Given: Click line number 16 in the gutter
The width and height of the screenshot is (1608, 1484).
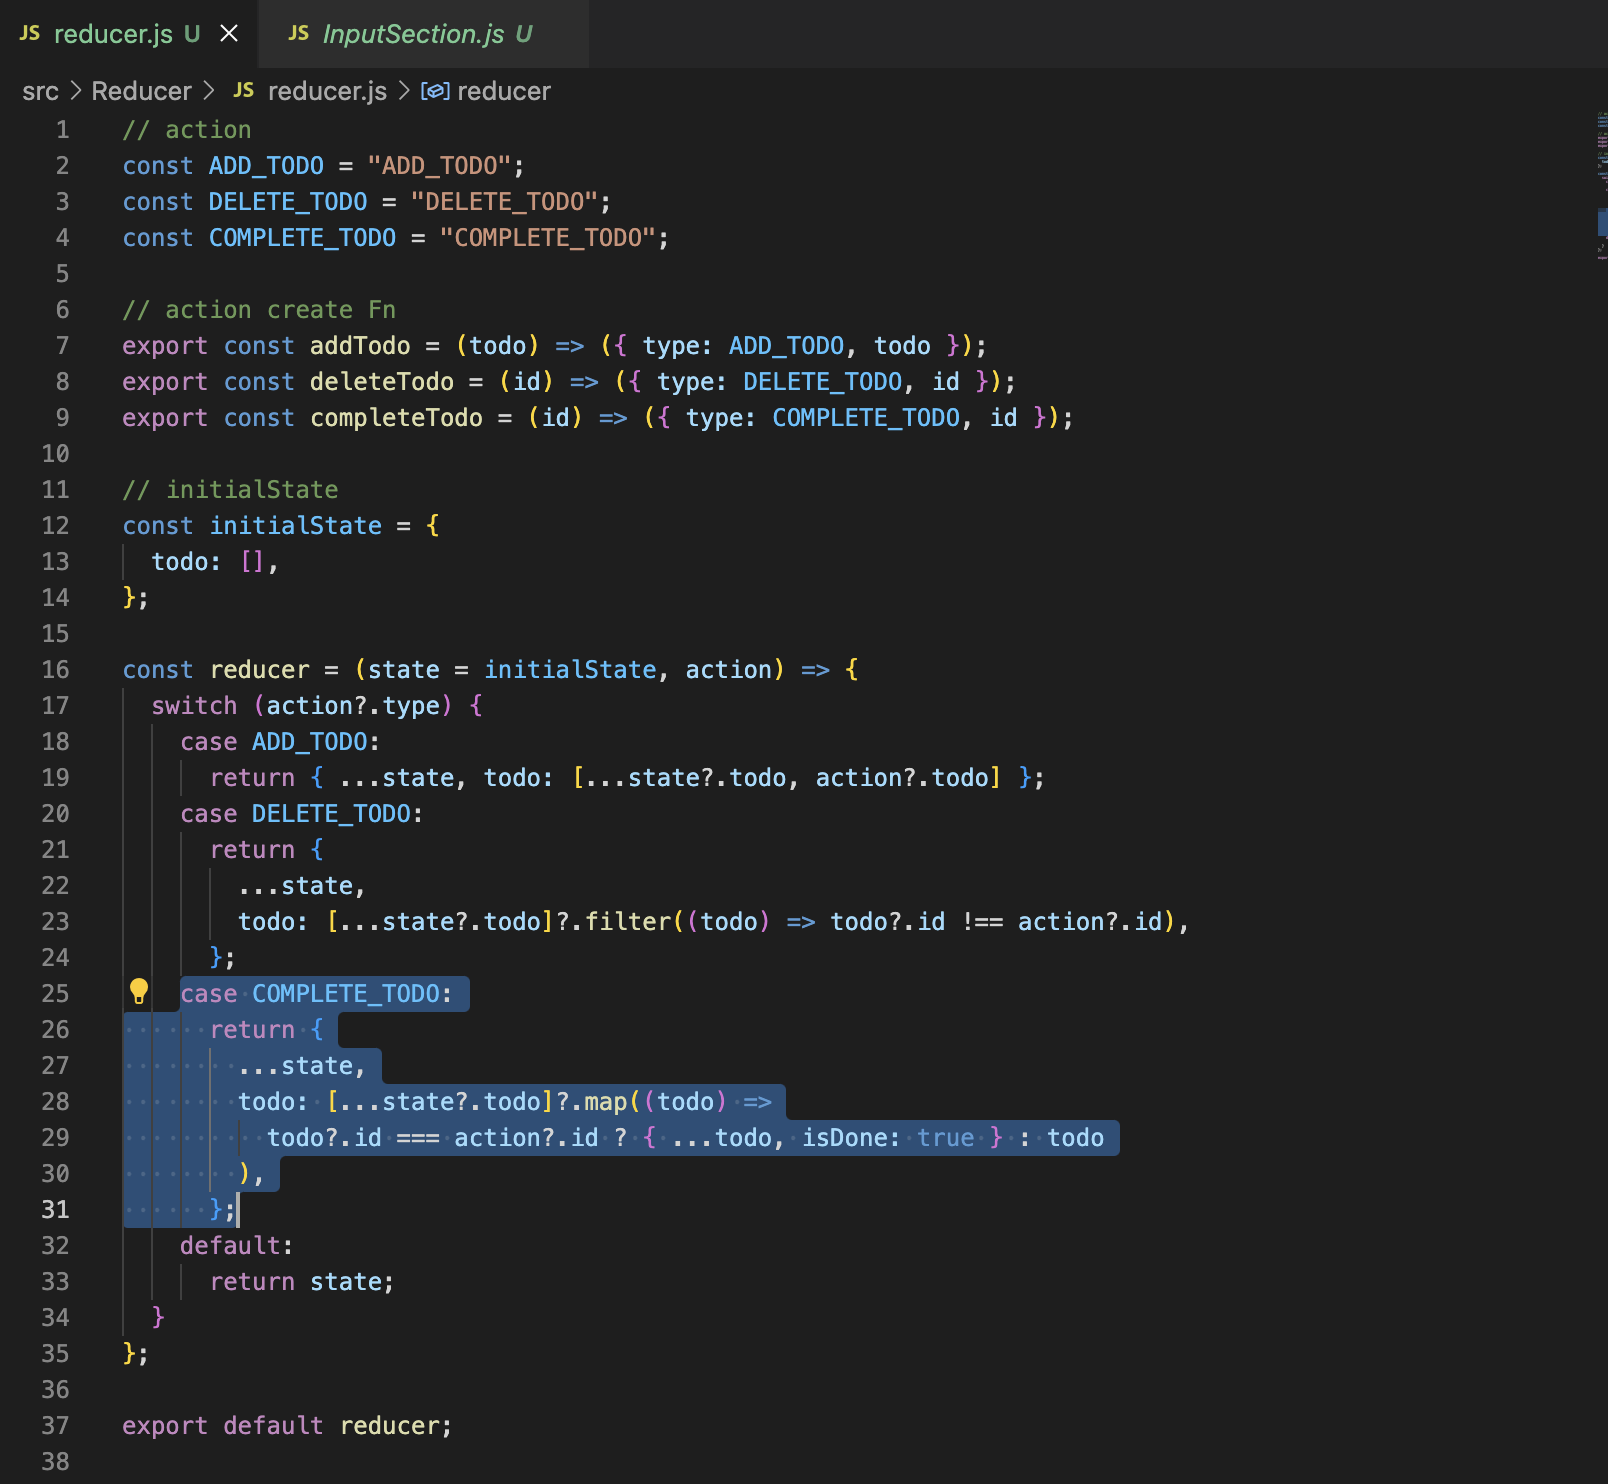Looking at the screenshot, I should click(56, 670).
